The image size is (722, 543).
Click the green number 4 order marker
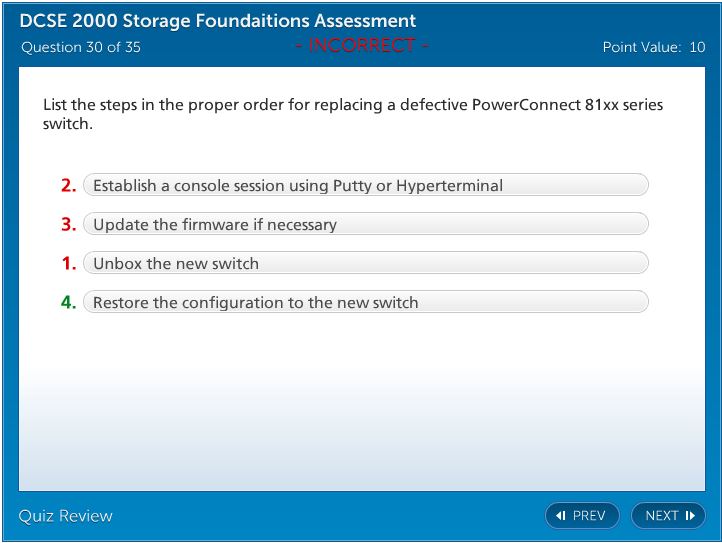coord(68,302)
